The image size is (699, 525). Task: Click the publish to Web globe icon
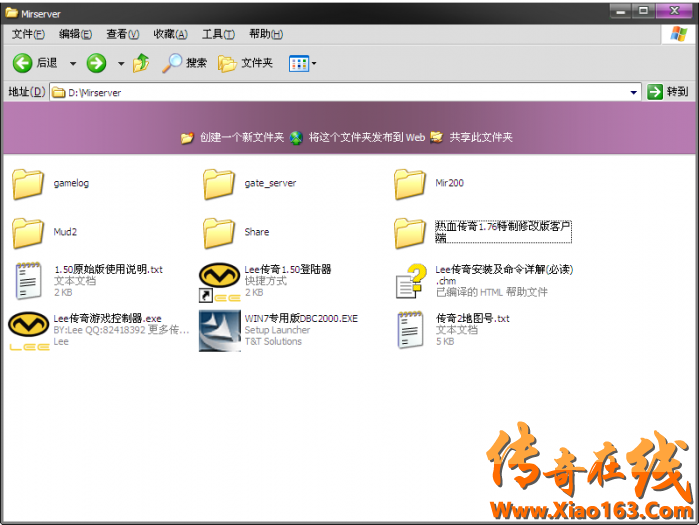pos(296,138)
